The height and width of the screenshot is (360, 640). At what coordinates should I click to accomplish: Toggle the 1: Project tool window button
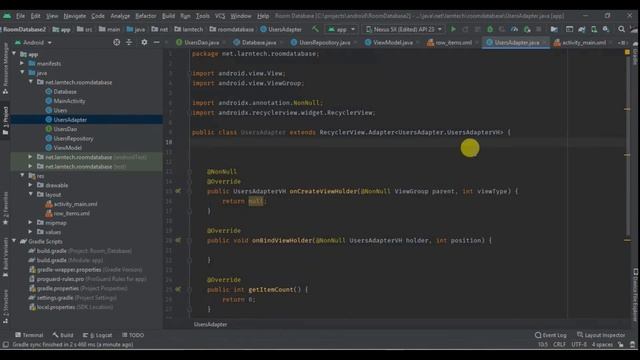pyautogui.click(x=5, y=121)
